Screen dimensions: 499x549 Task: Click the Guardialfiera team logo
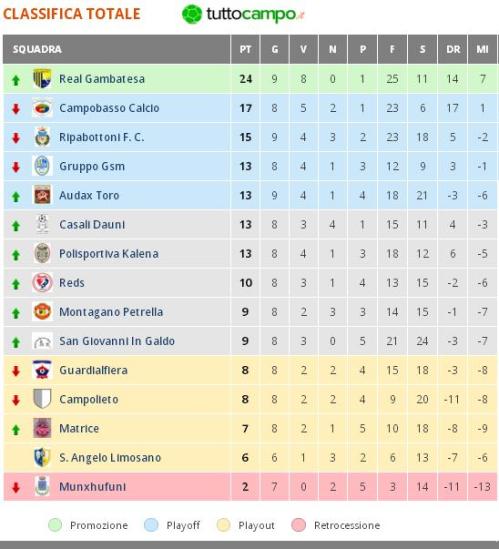[x=42, y=370]
